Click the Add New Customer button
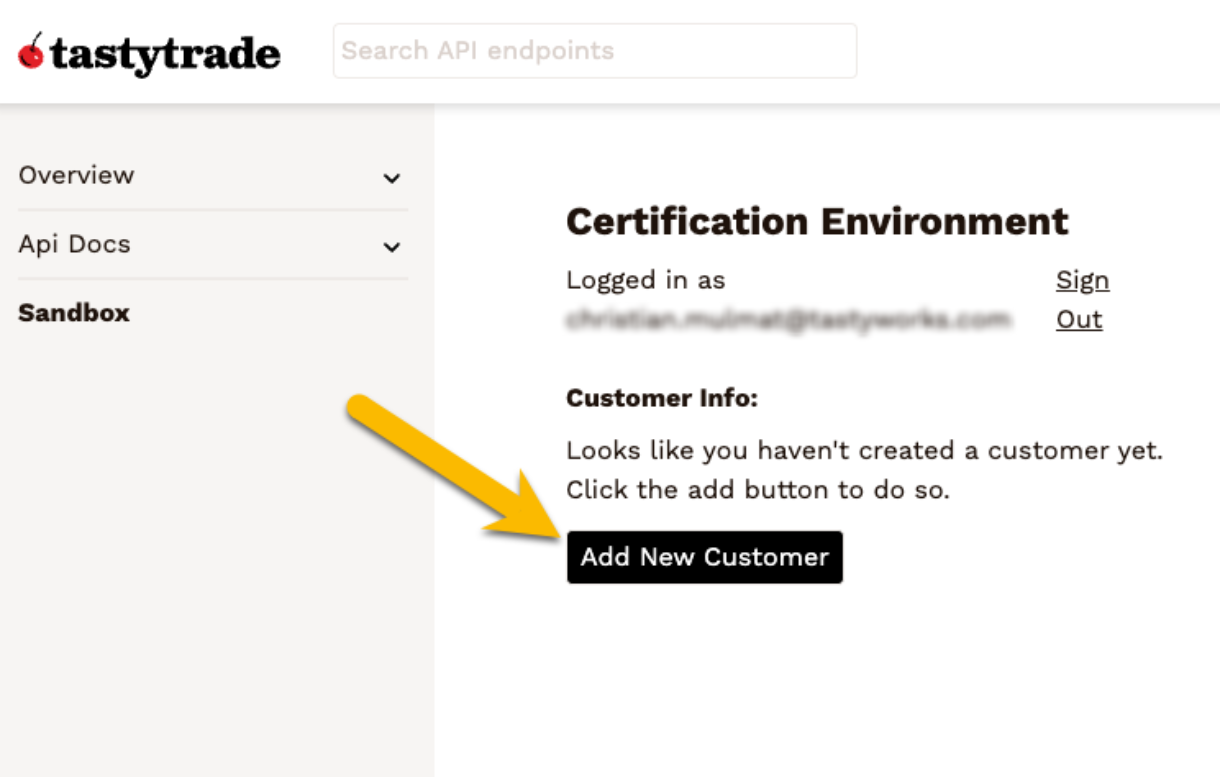Screen dimensions: 1220x777 (704, 557)
